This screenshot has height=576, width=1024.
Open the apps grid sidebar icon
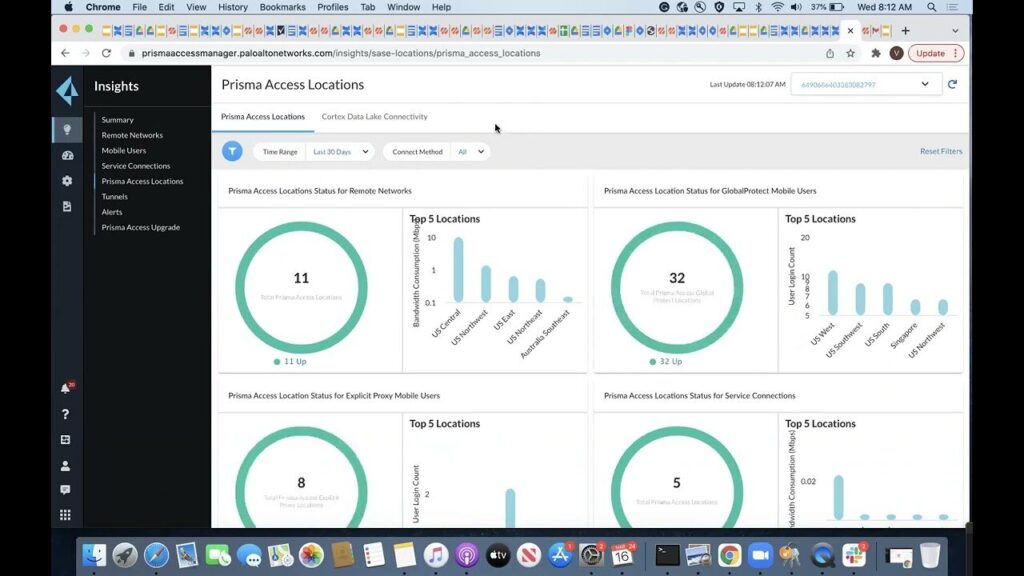65,515
